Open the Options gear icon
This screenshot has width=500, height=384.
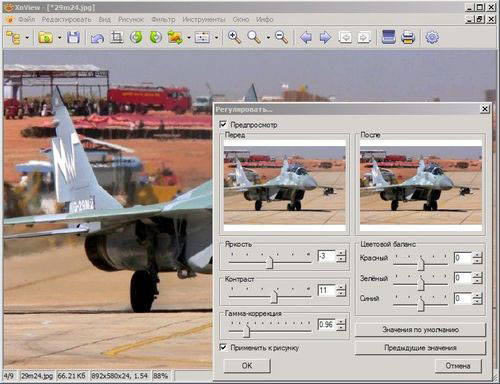[432, 37]
